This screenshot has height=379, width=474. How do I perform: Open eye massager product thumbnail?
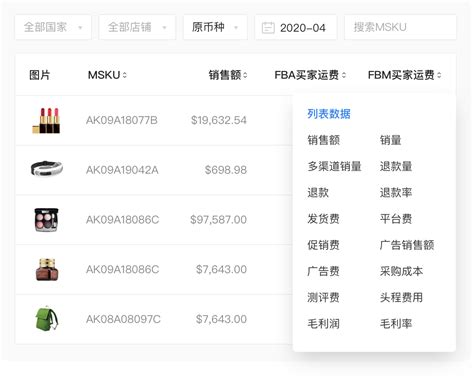[47, 168]
